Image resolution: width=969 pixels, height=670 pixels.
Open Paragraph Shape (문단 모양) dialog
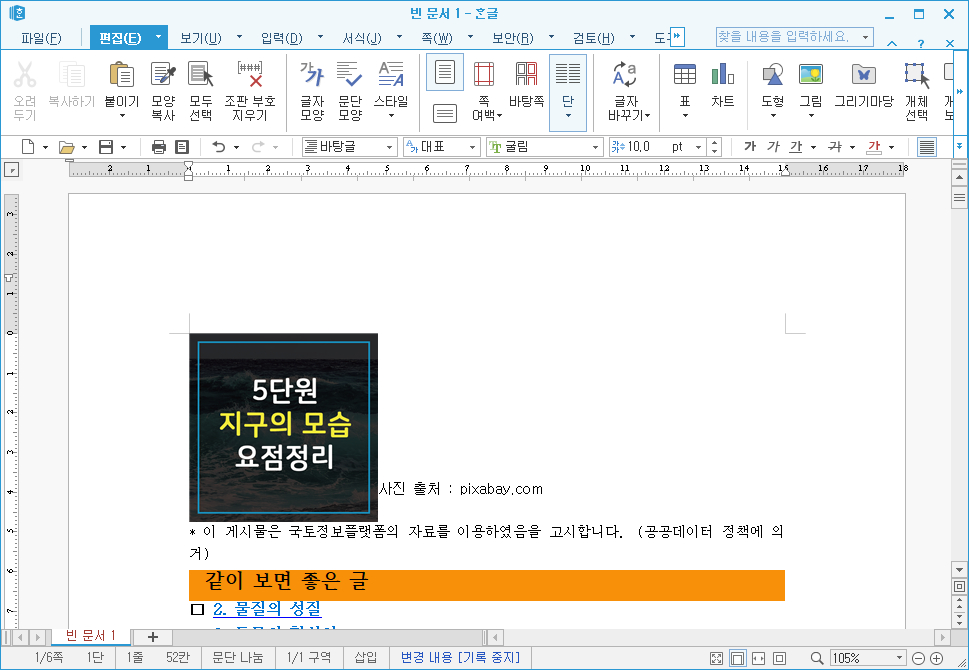pyautogui.click(x=350, y=90)
